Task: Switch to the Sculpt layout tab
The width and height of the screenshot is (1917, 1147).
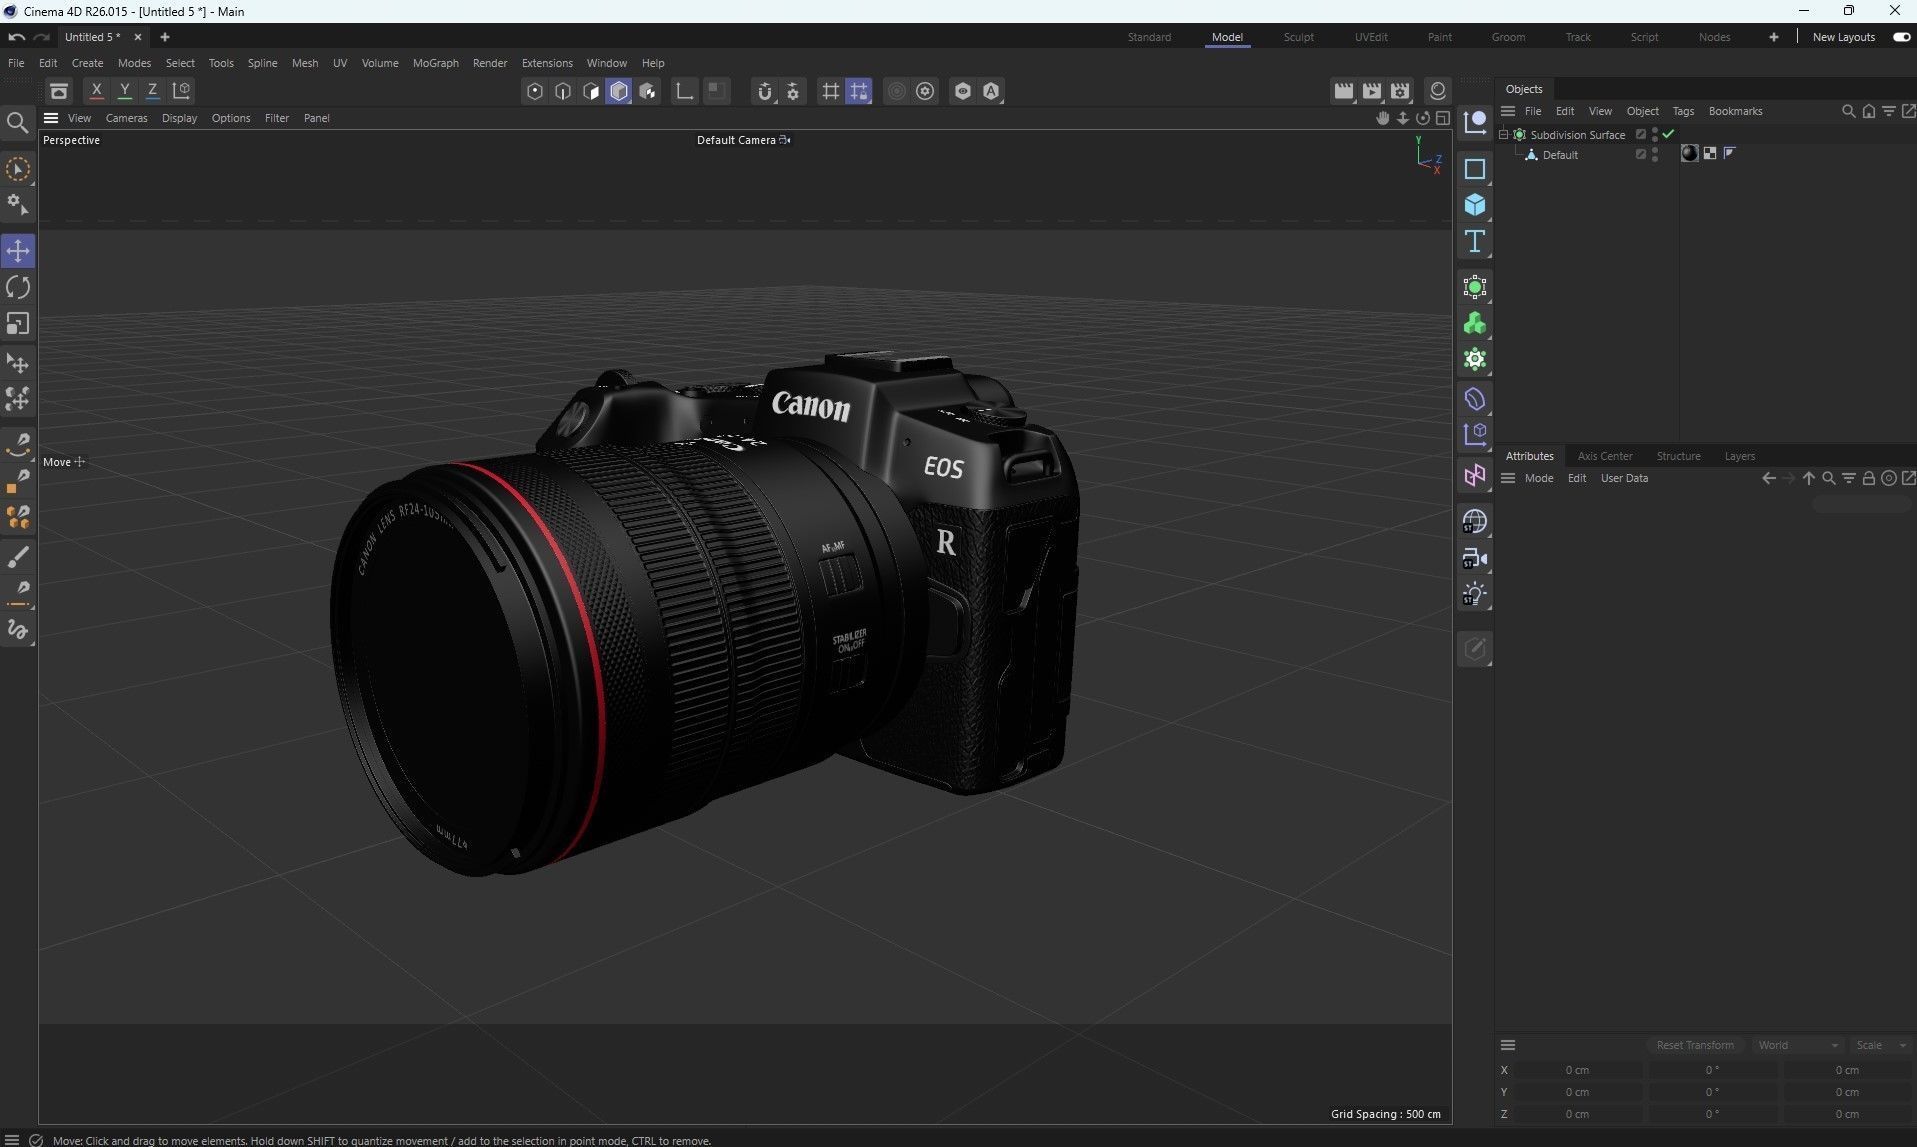Action: 1298,37
